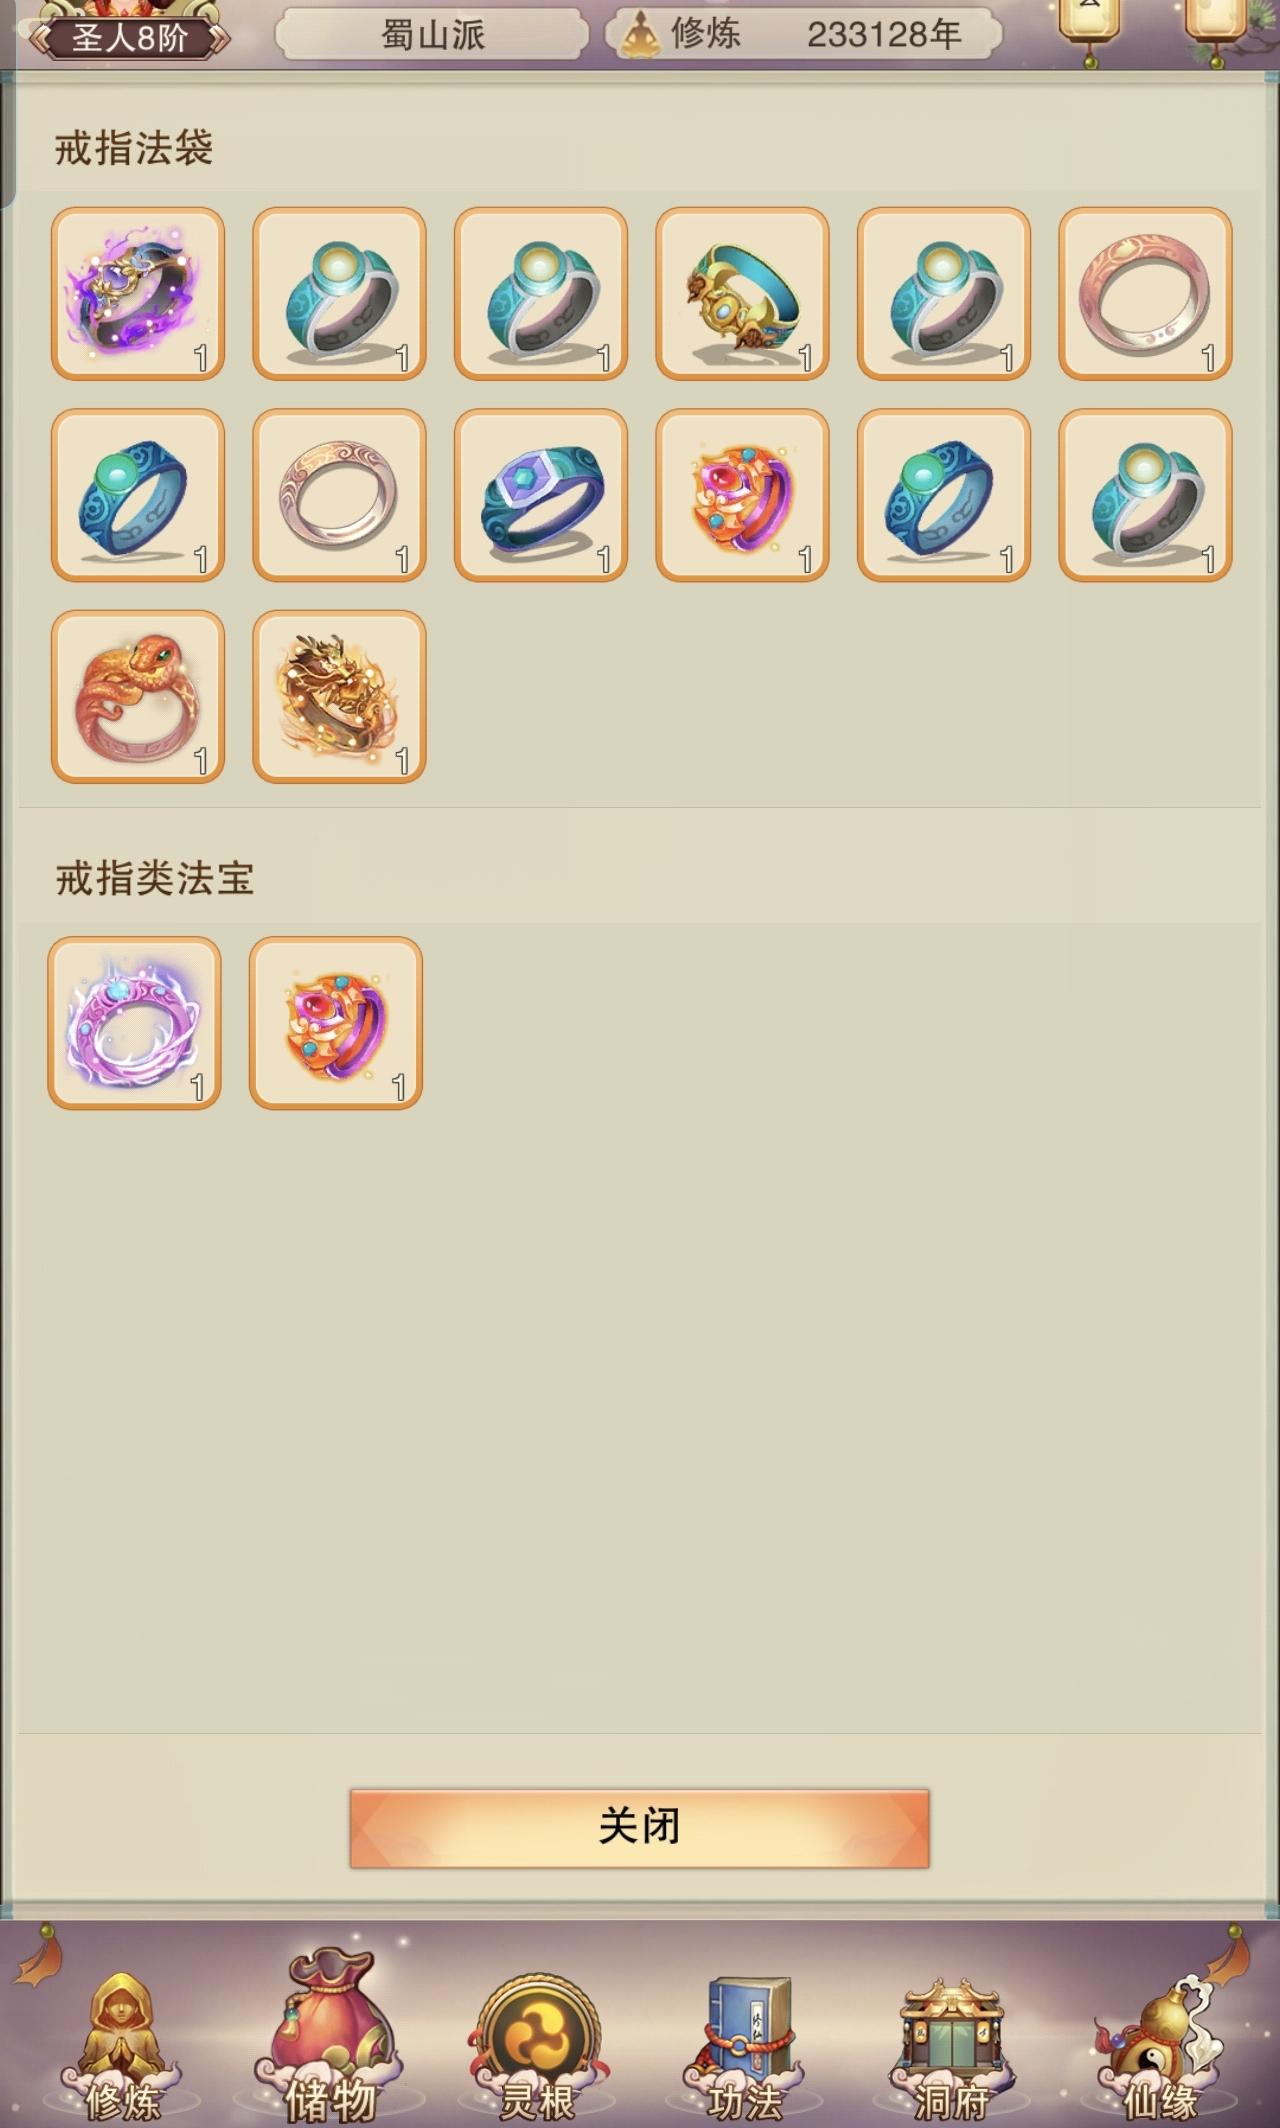Viewport: 1280px width, 2128px height.
Task: Choose the purple hexagon gem ring
Action: pyautogui.click(x=541, y=495)
